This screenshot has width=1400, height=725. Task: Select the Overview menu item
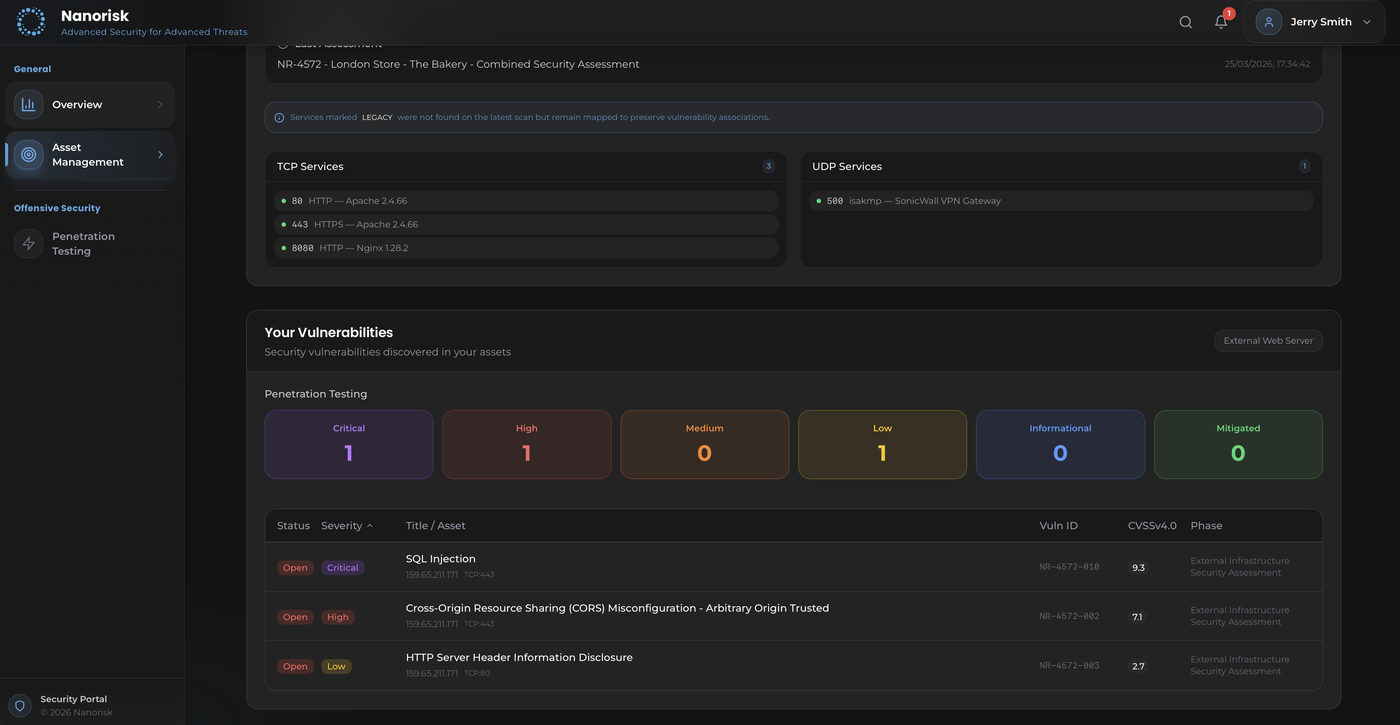pyautogui.click(x=77, y=104)
